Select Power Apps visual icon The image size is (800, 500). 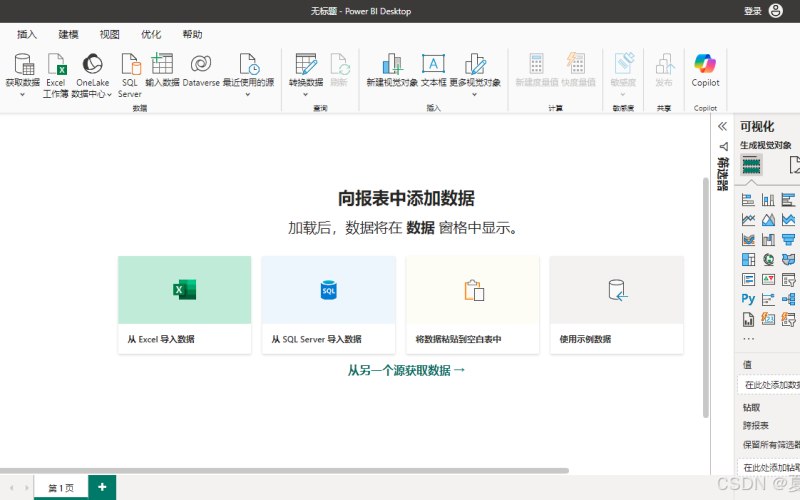coord(768,319)
